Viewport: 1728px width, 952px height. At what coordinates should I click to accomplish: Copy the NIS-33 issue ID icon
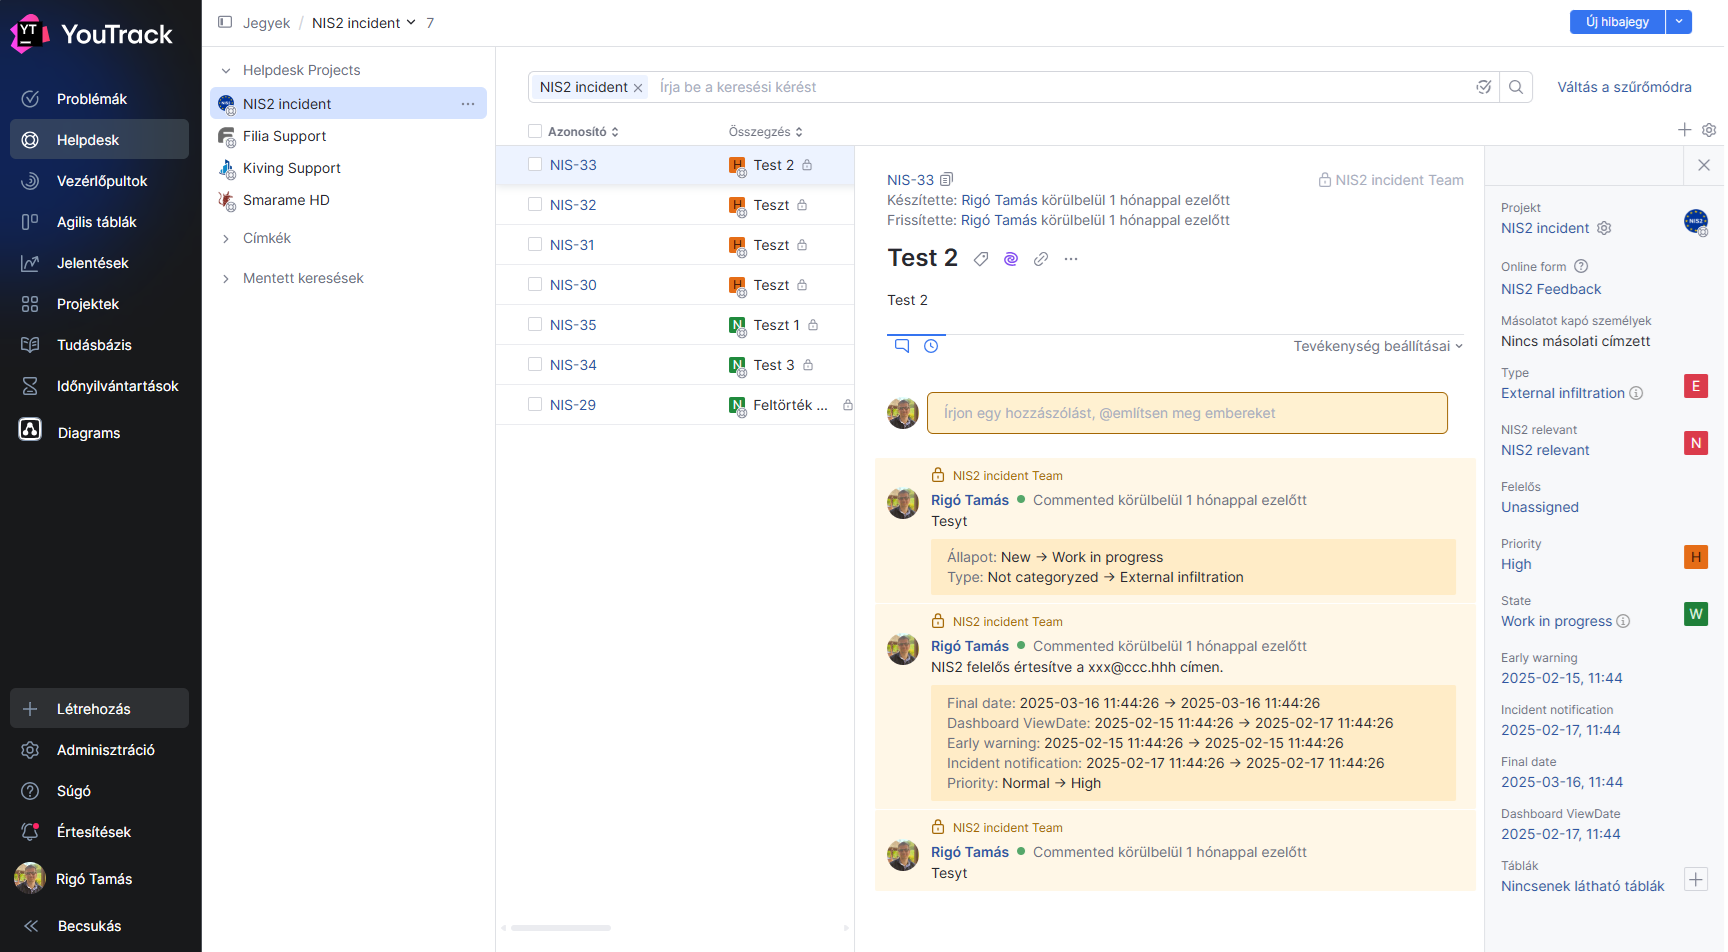click(x=946, y=180)
